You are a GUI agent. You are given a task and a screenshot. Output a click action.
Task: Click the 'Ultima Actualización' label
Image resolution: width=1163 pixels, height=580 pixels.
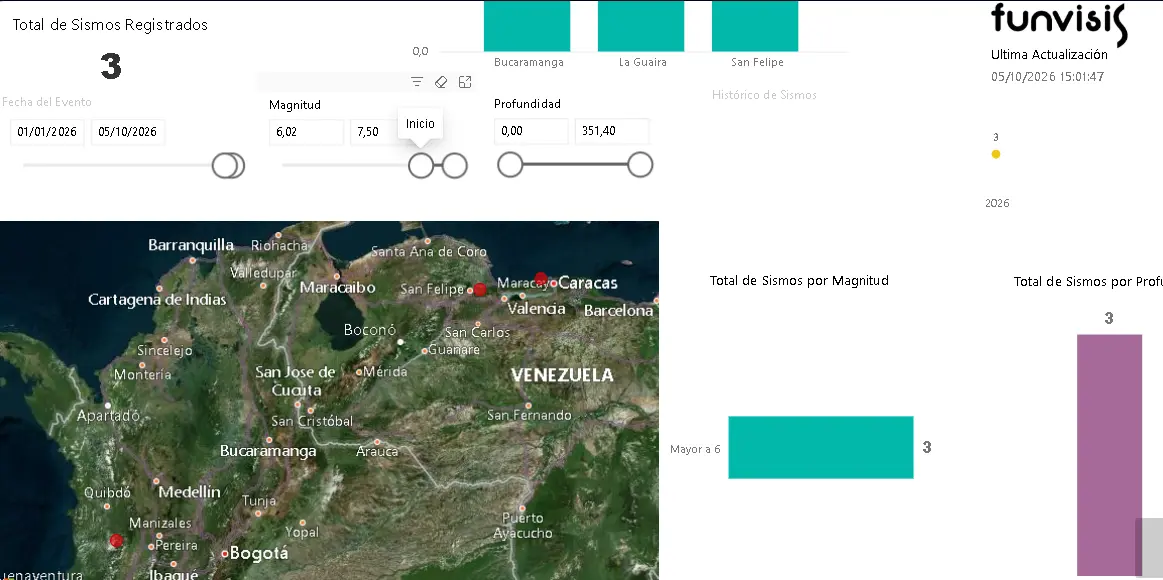point(1049,54)
